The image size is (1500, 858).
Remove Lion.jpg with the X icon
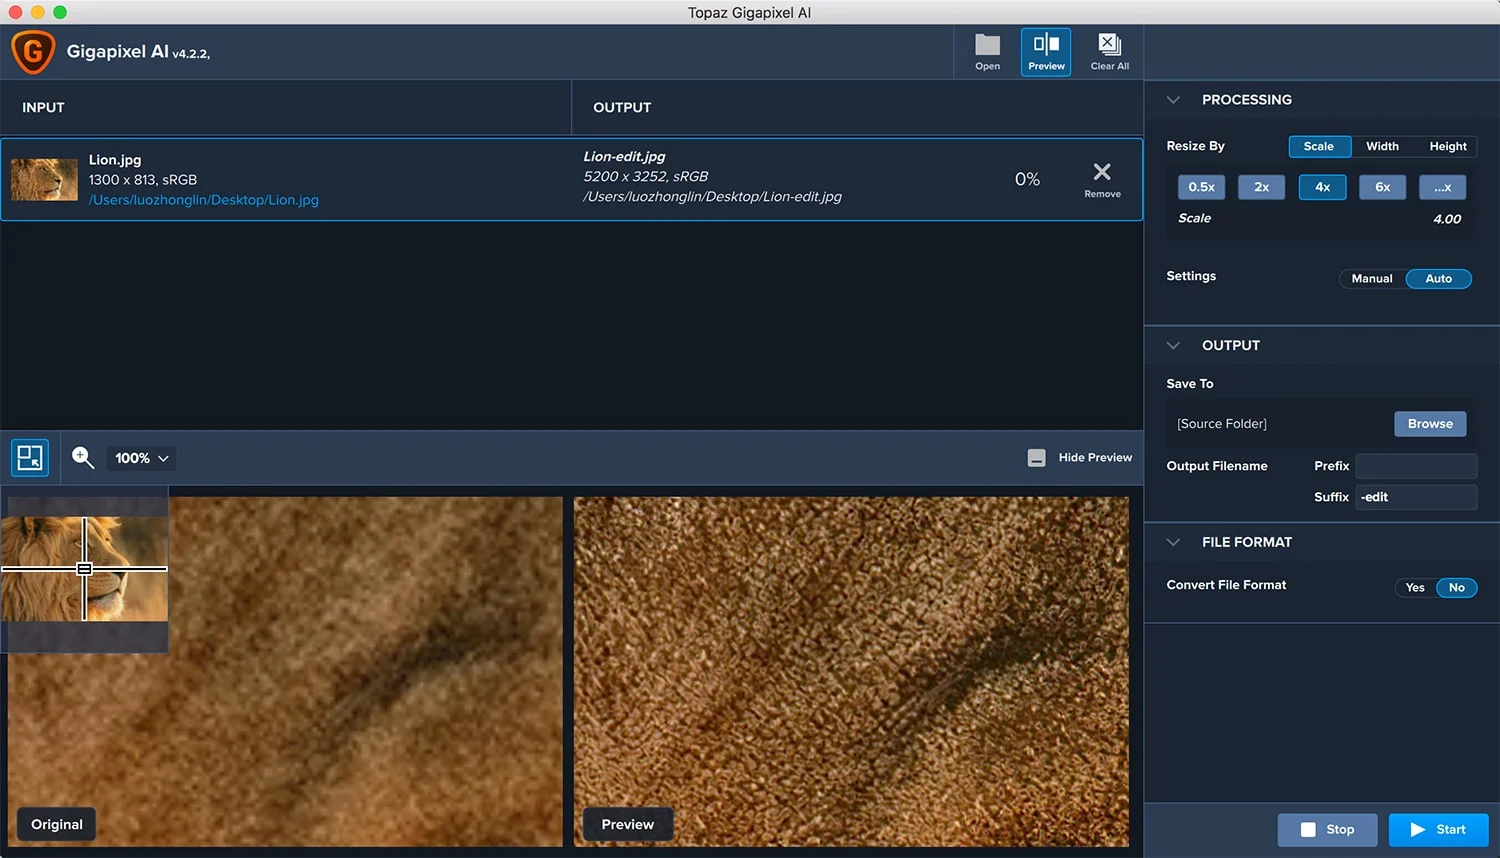[1102, 173]
